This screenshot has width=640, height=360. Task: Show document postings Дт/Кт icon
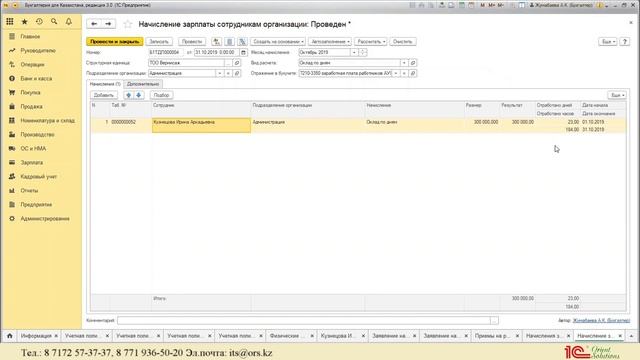[216, 42]
